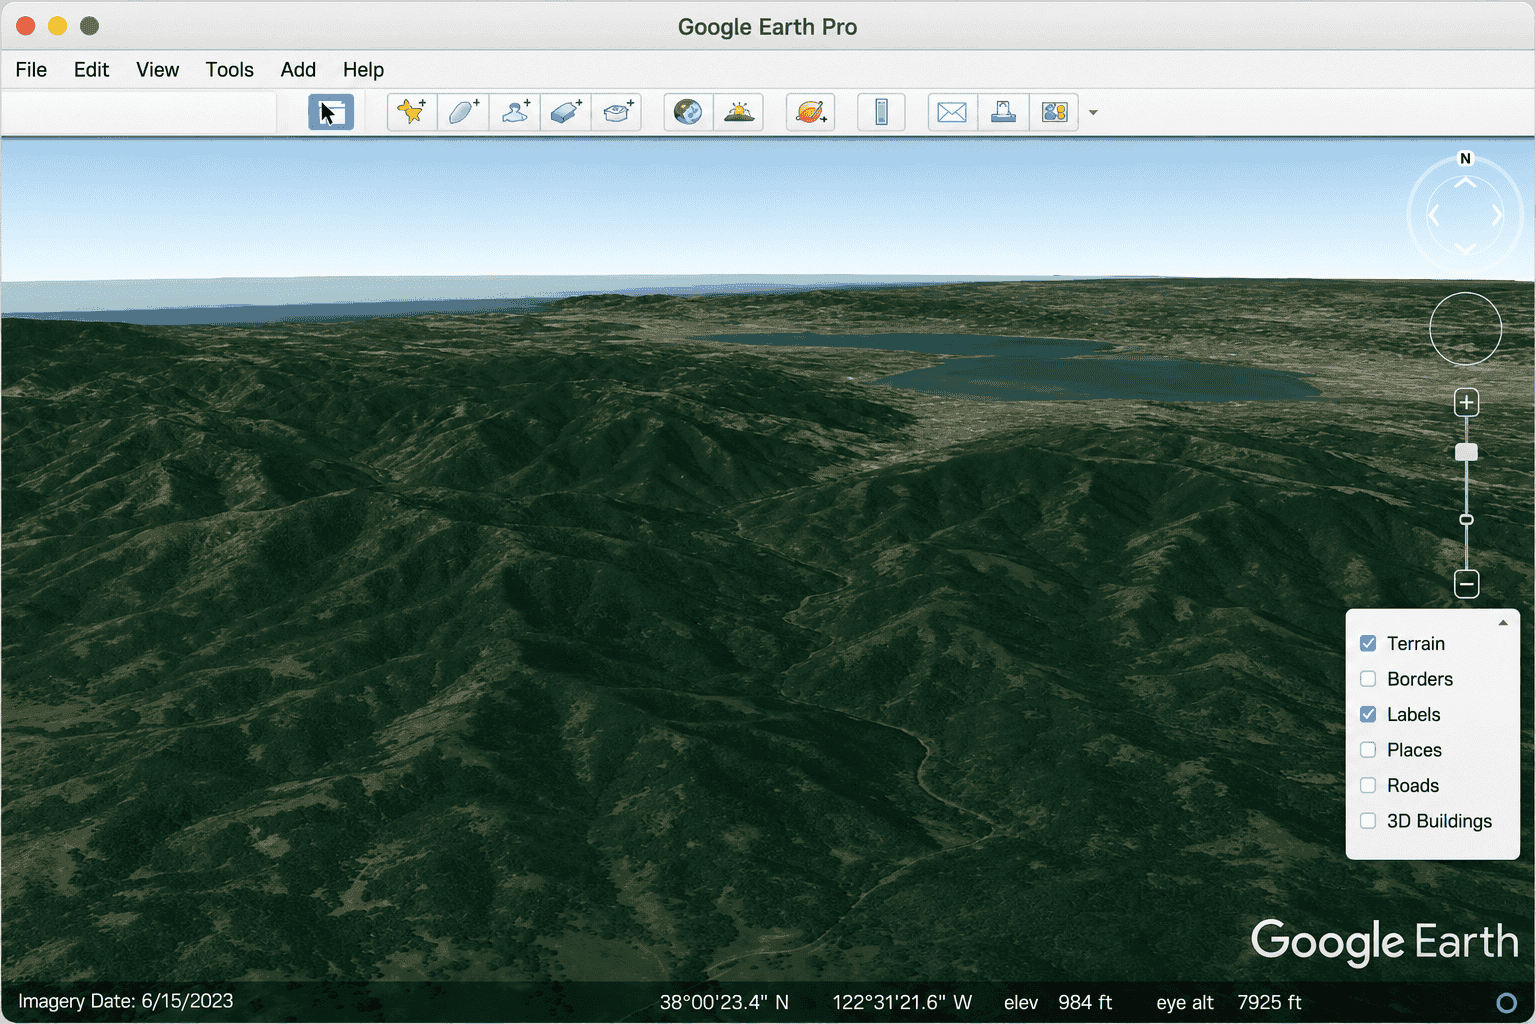
Task: Click the Imagery Date 6/15/2023 text
Action: [x=125, y=1001]
